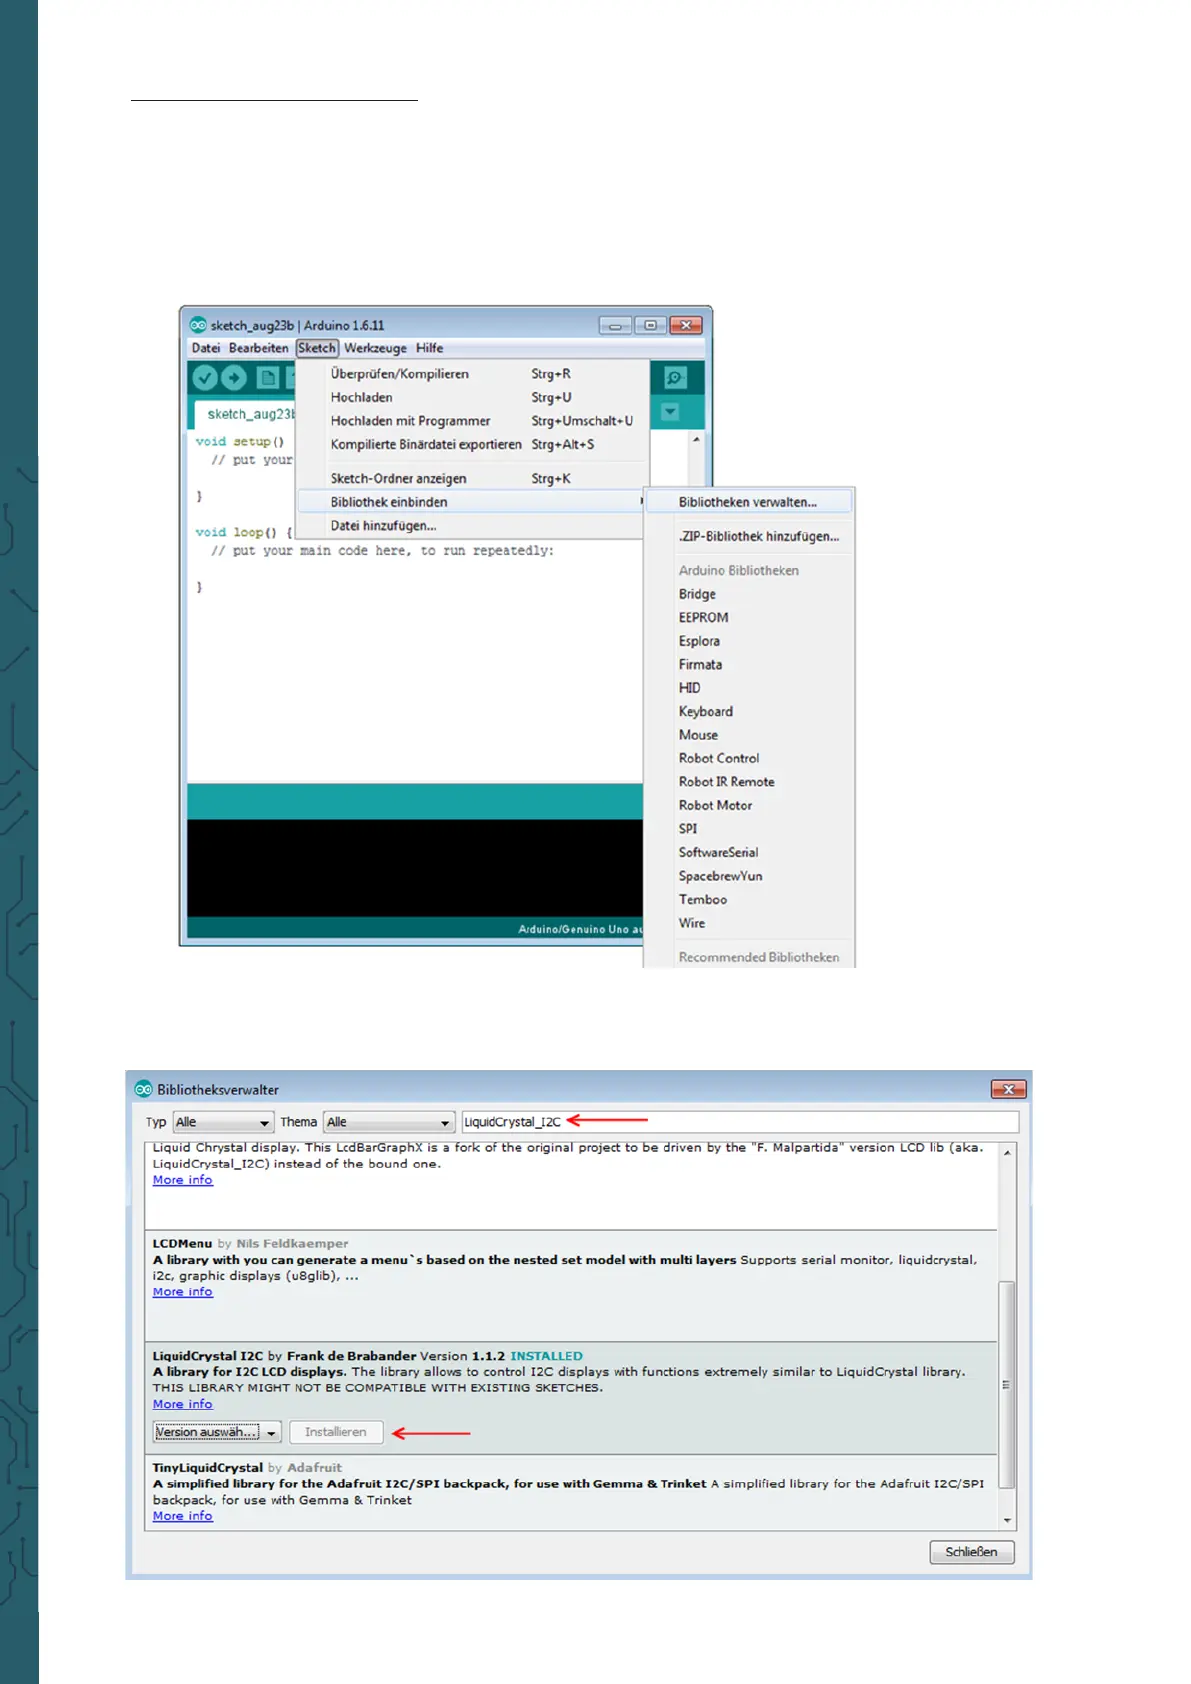Select .ZIP-Bibliothek hinzufügen... option
1191x1684 pixels.
click(x=749, y=536)
